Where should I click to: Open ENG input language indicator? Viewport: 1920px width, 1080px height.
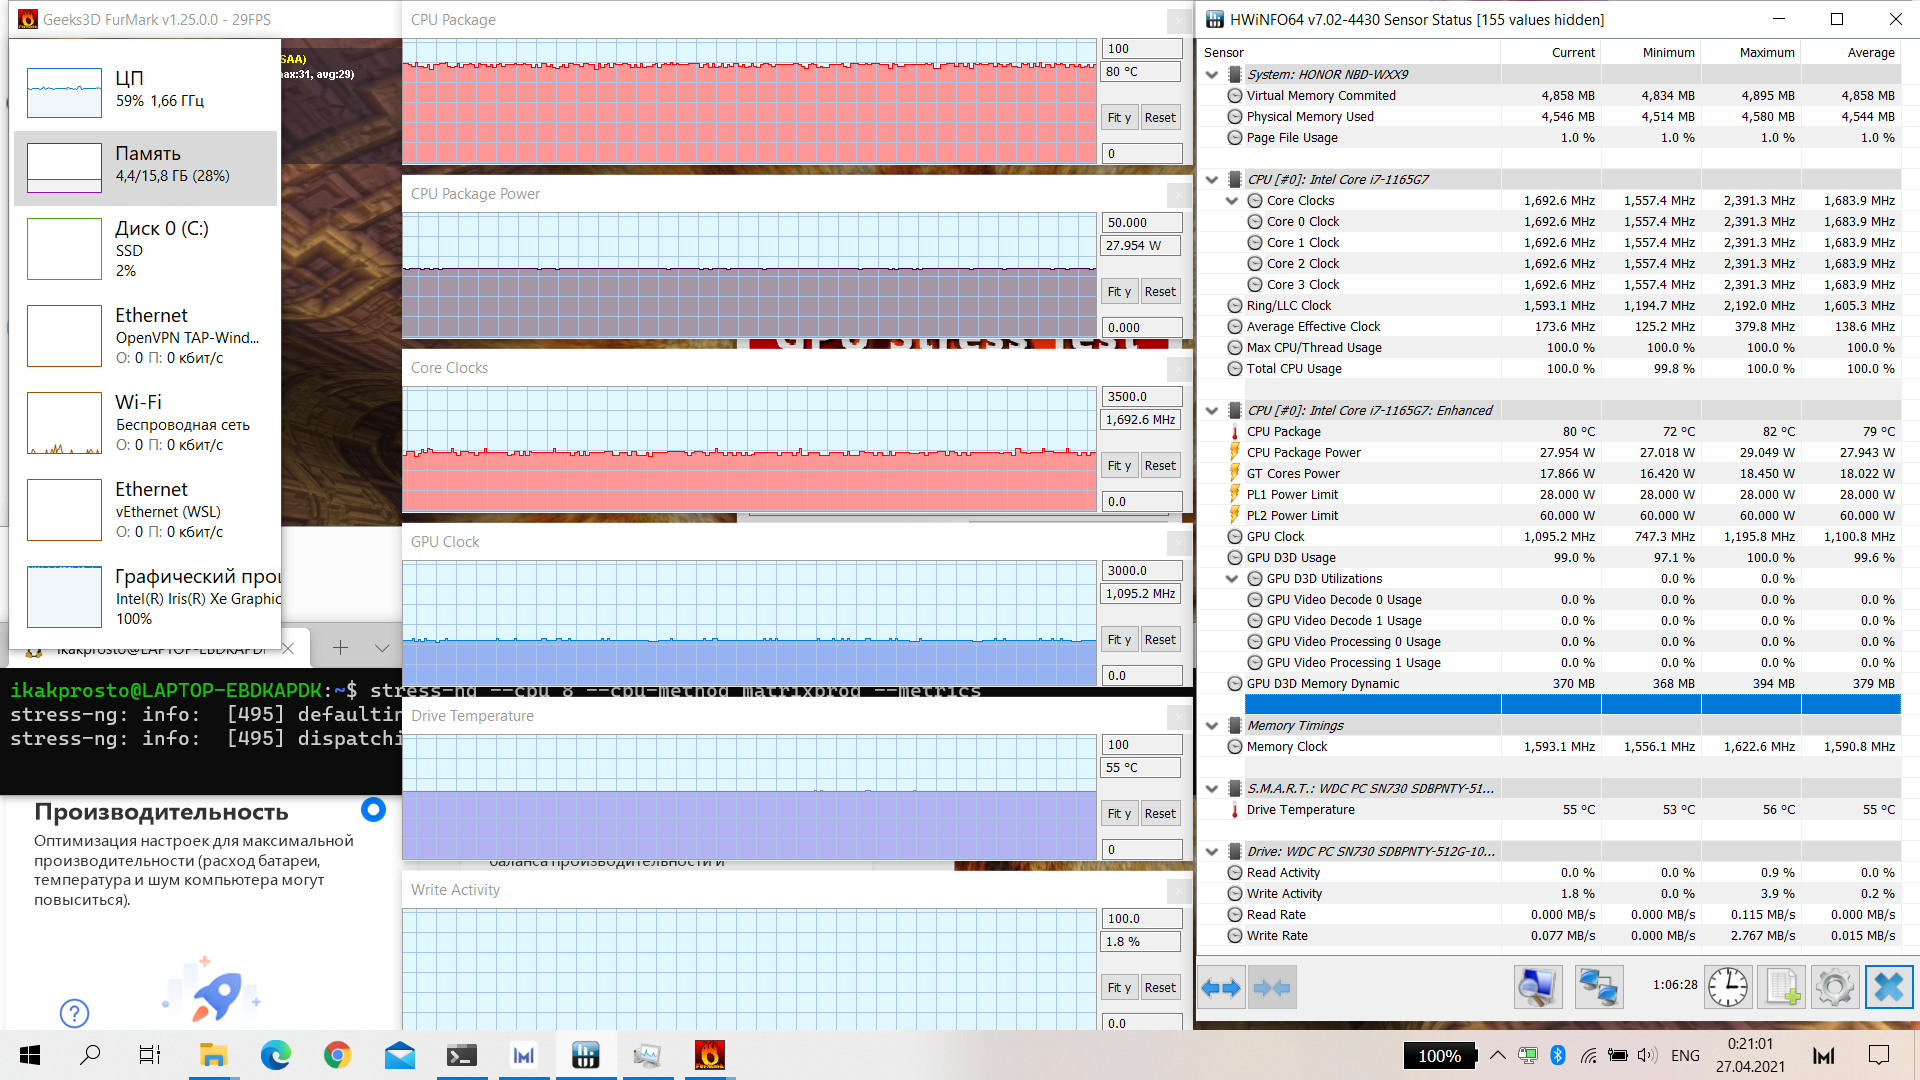(1685, 1055)
